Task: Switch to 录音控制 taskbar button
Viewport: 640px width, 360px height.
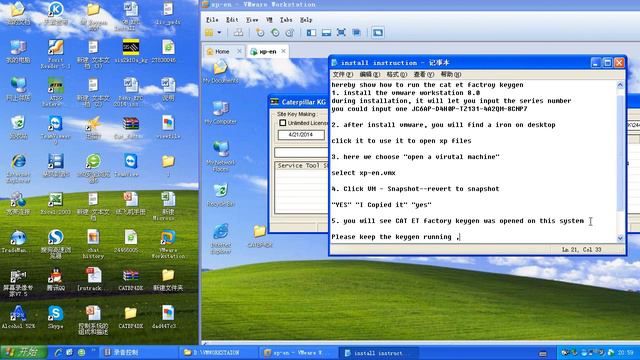Action: coord(139,352)
